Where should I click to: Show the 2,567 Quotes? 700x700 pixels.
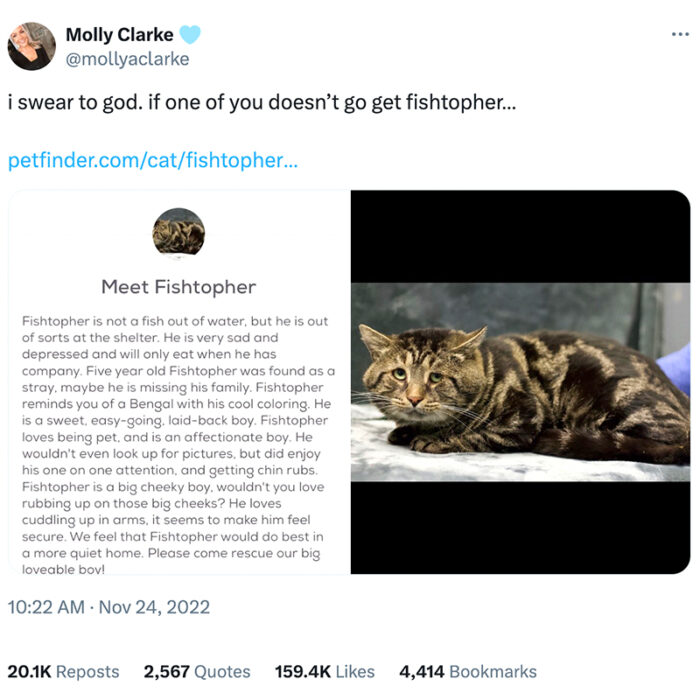(197, 672)
